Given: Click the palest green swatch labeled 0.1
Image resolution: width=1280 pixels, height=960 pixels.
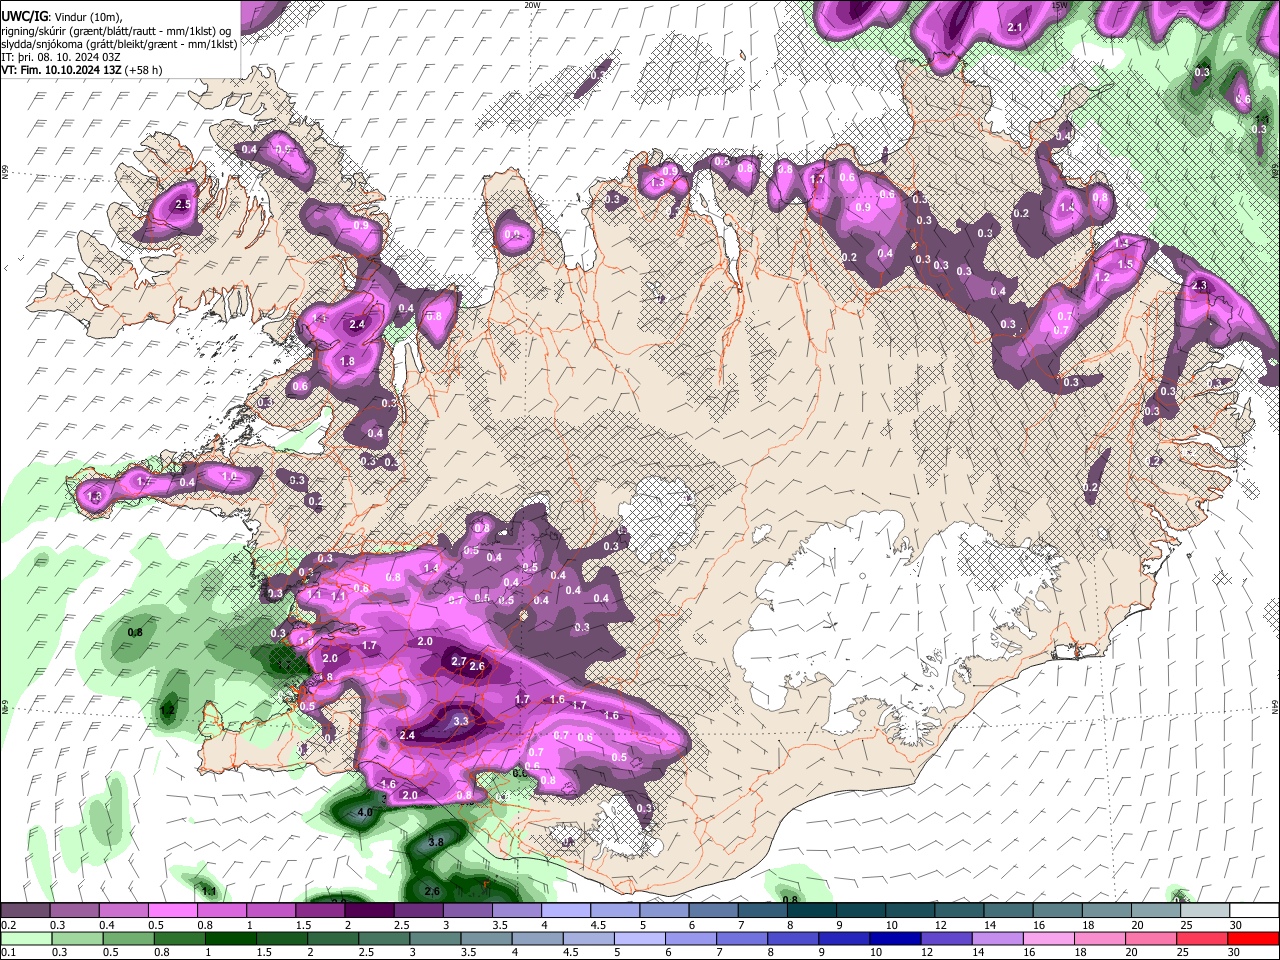Looking at the screenshot, I should (x=25, y=939).
